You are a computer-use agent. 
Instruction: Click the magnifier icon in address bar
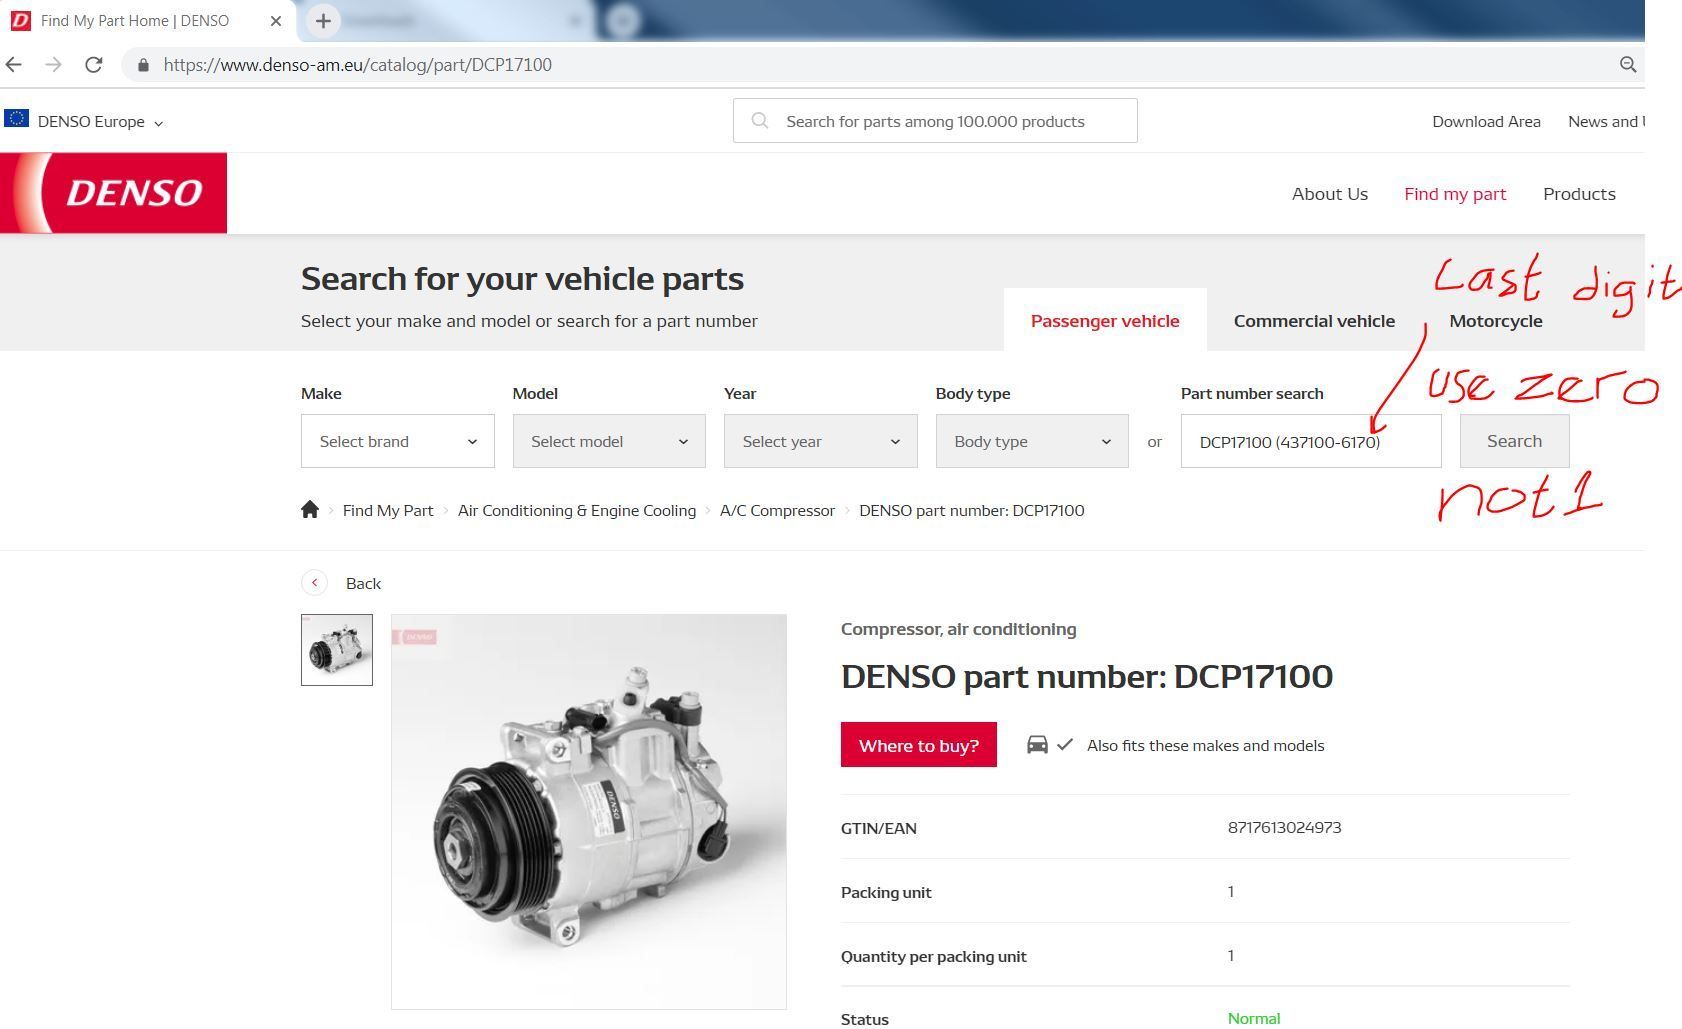coord(1628,65)
